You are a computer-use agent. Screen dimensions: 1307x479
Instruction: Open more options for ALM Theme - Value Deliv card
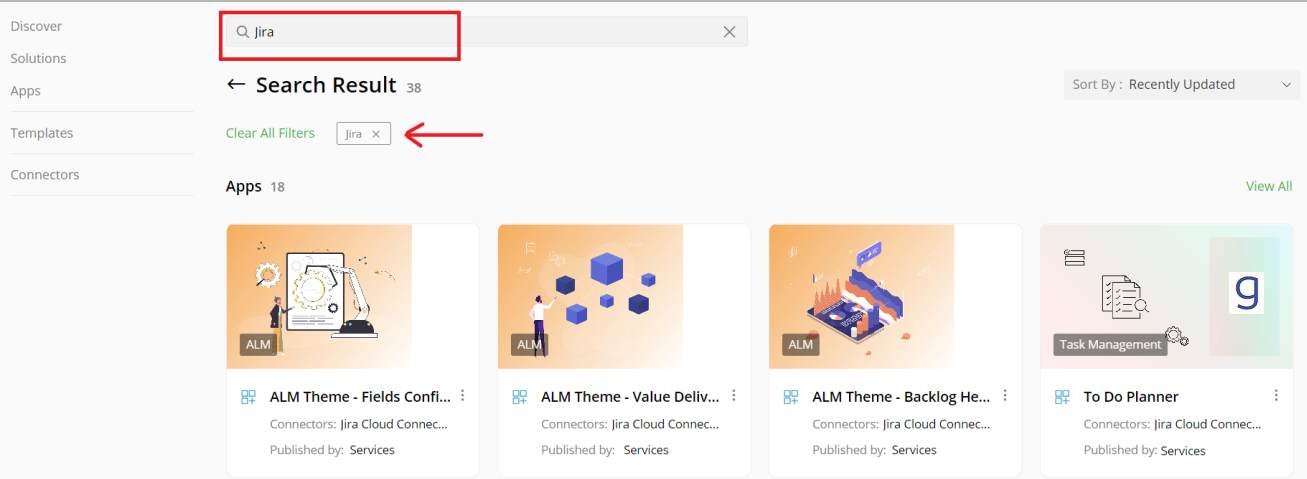pos(734,396)
